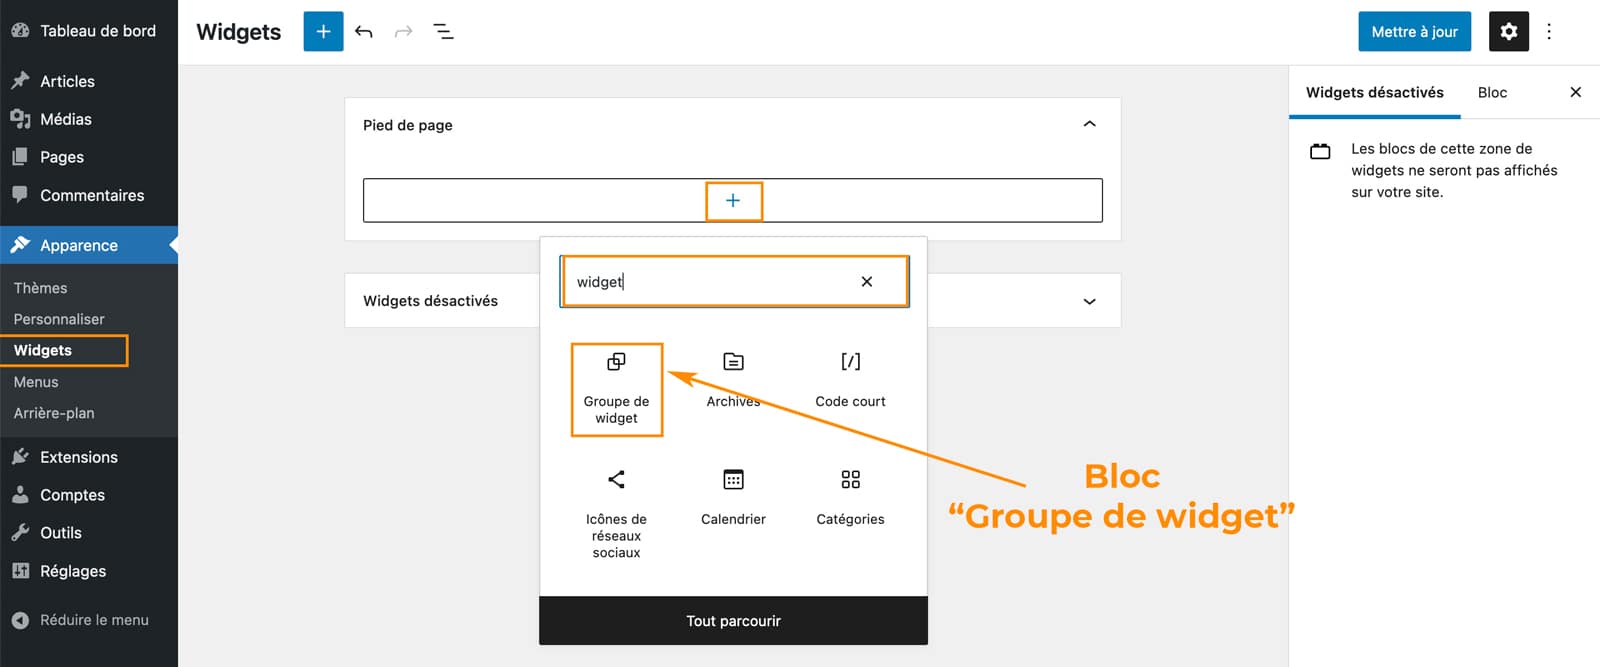The image size is (1600, 667).
Task: Clear the widget search field
Action: point(866,282)
